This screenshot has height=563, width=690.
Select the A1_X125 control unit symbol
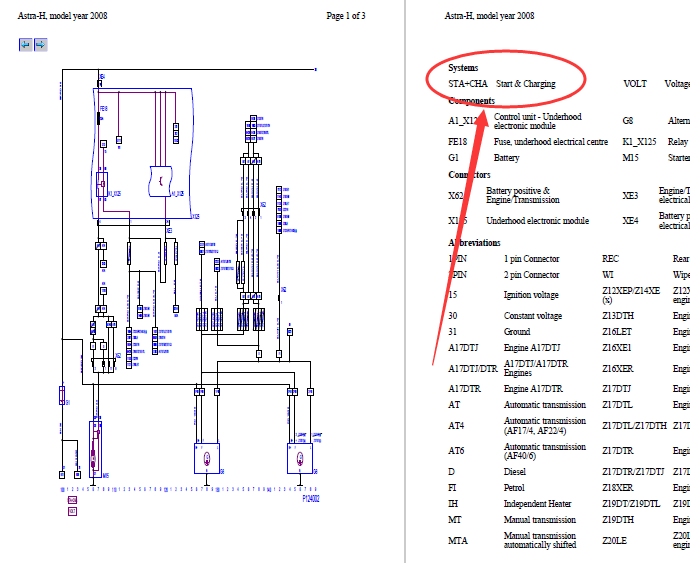click(161, 181)
